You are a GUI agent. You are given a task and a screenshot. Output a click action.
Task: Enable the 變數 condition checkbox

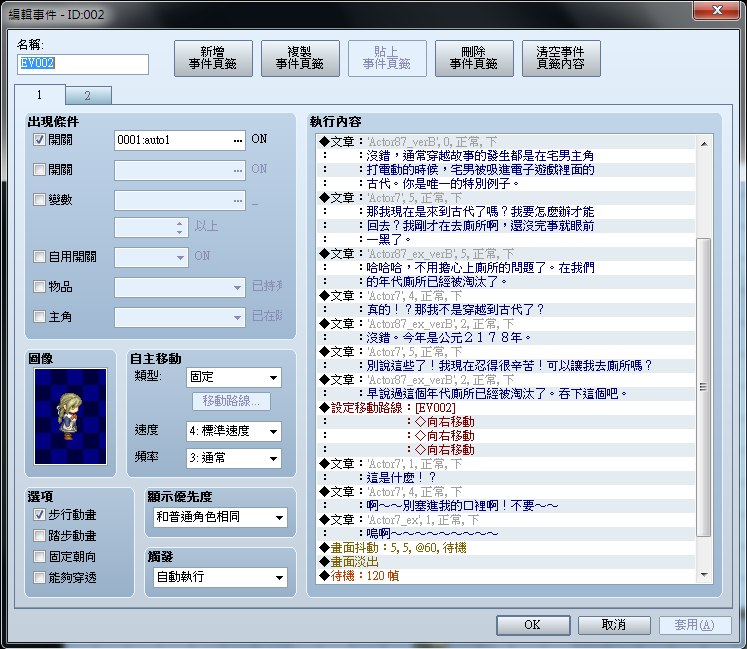[39, 200]
